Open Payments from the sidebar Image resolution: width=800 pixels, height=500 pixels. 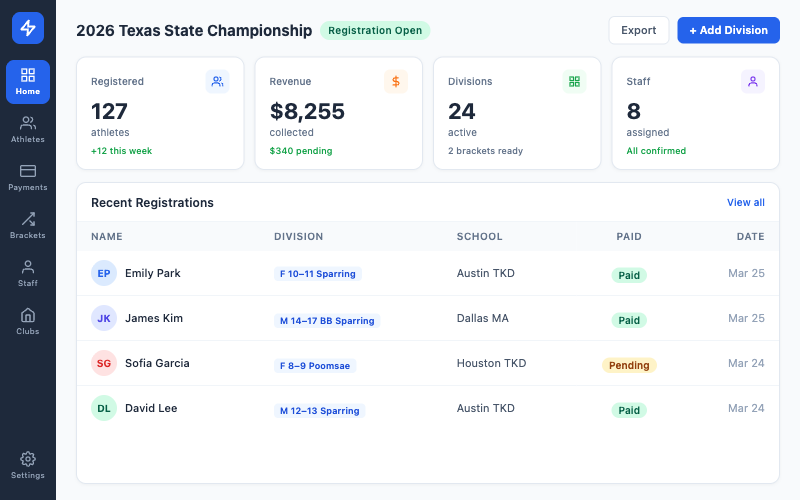tap(28, 178)
